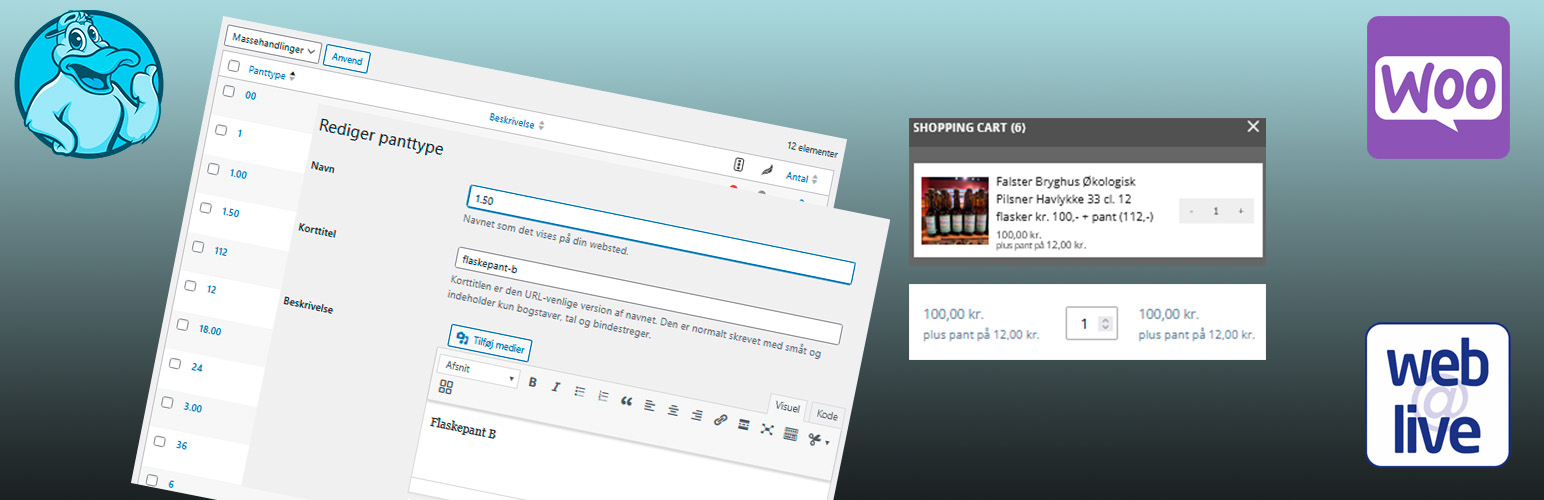The image size is (1544, 500).
Task: Click the Tilføj medier button
Action: (x=490, y=342)
